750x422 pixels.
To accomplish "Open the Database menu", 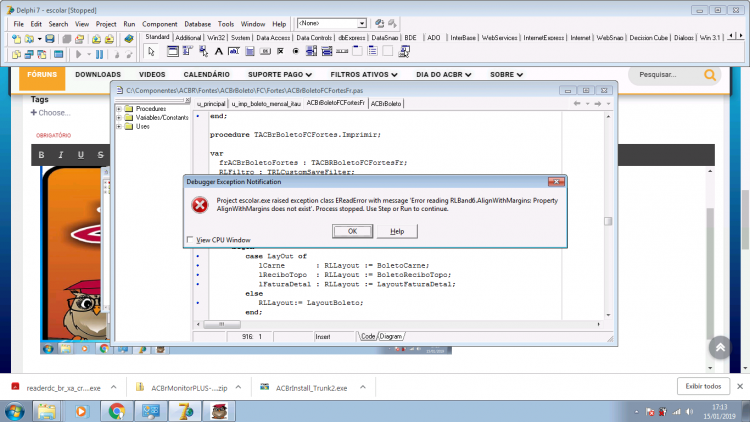I will pos(198,24).
